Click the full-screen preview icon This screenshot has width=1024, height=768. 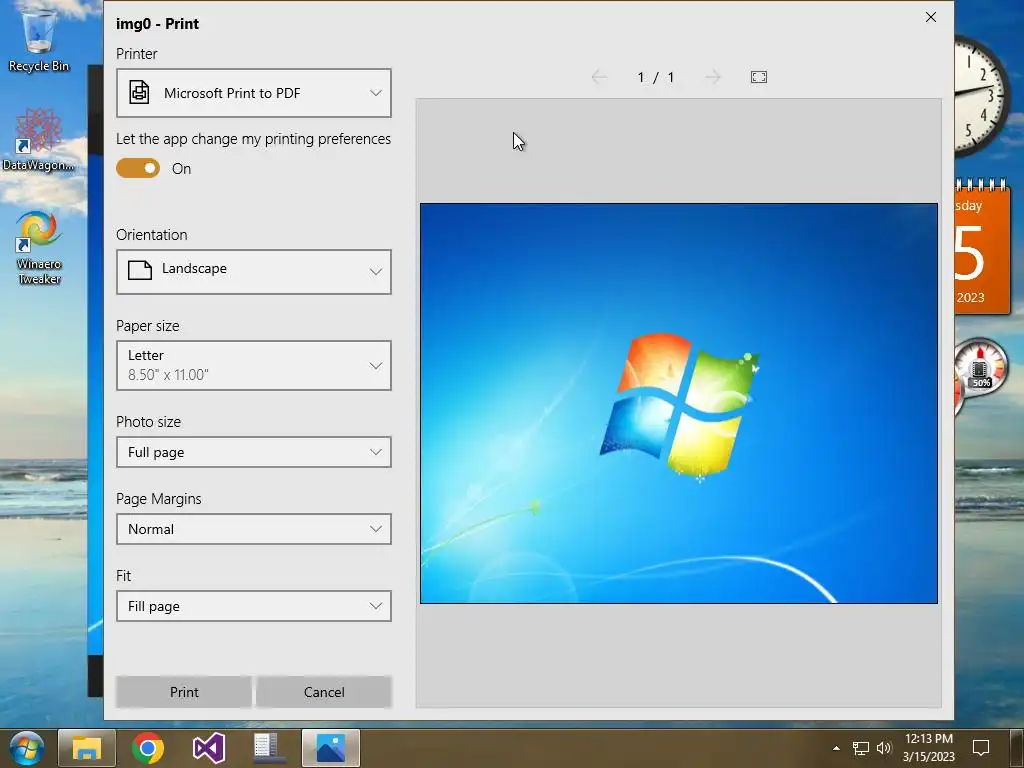coord(758,77)
